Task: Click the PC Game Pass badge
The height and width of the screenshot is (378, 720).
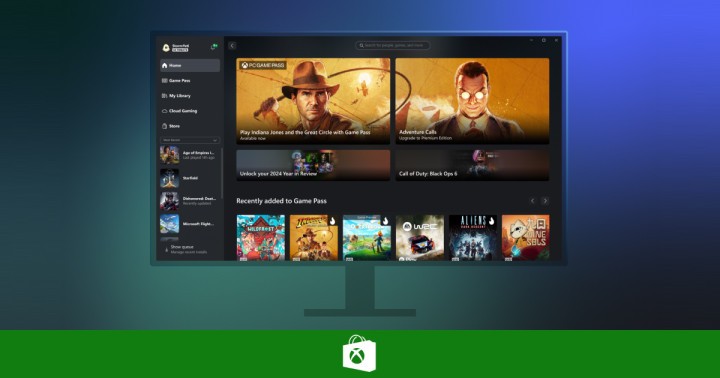Action: [x=263, y=65]
